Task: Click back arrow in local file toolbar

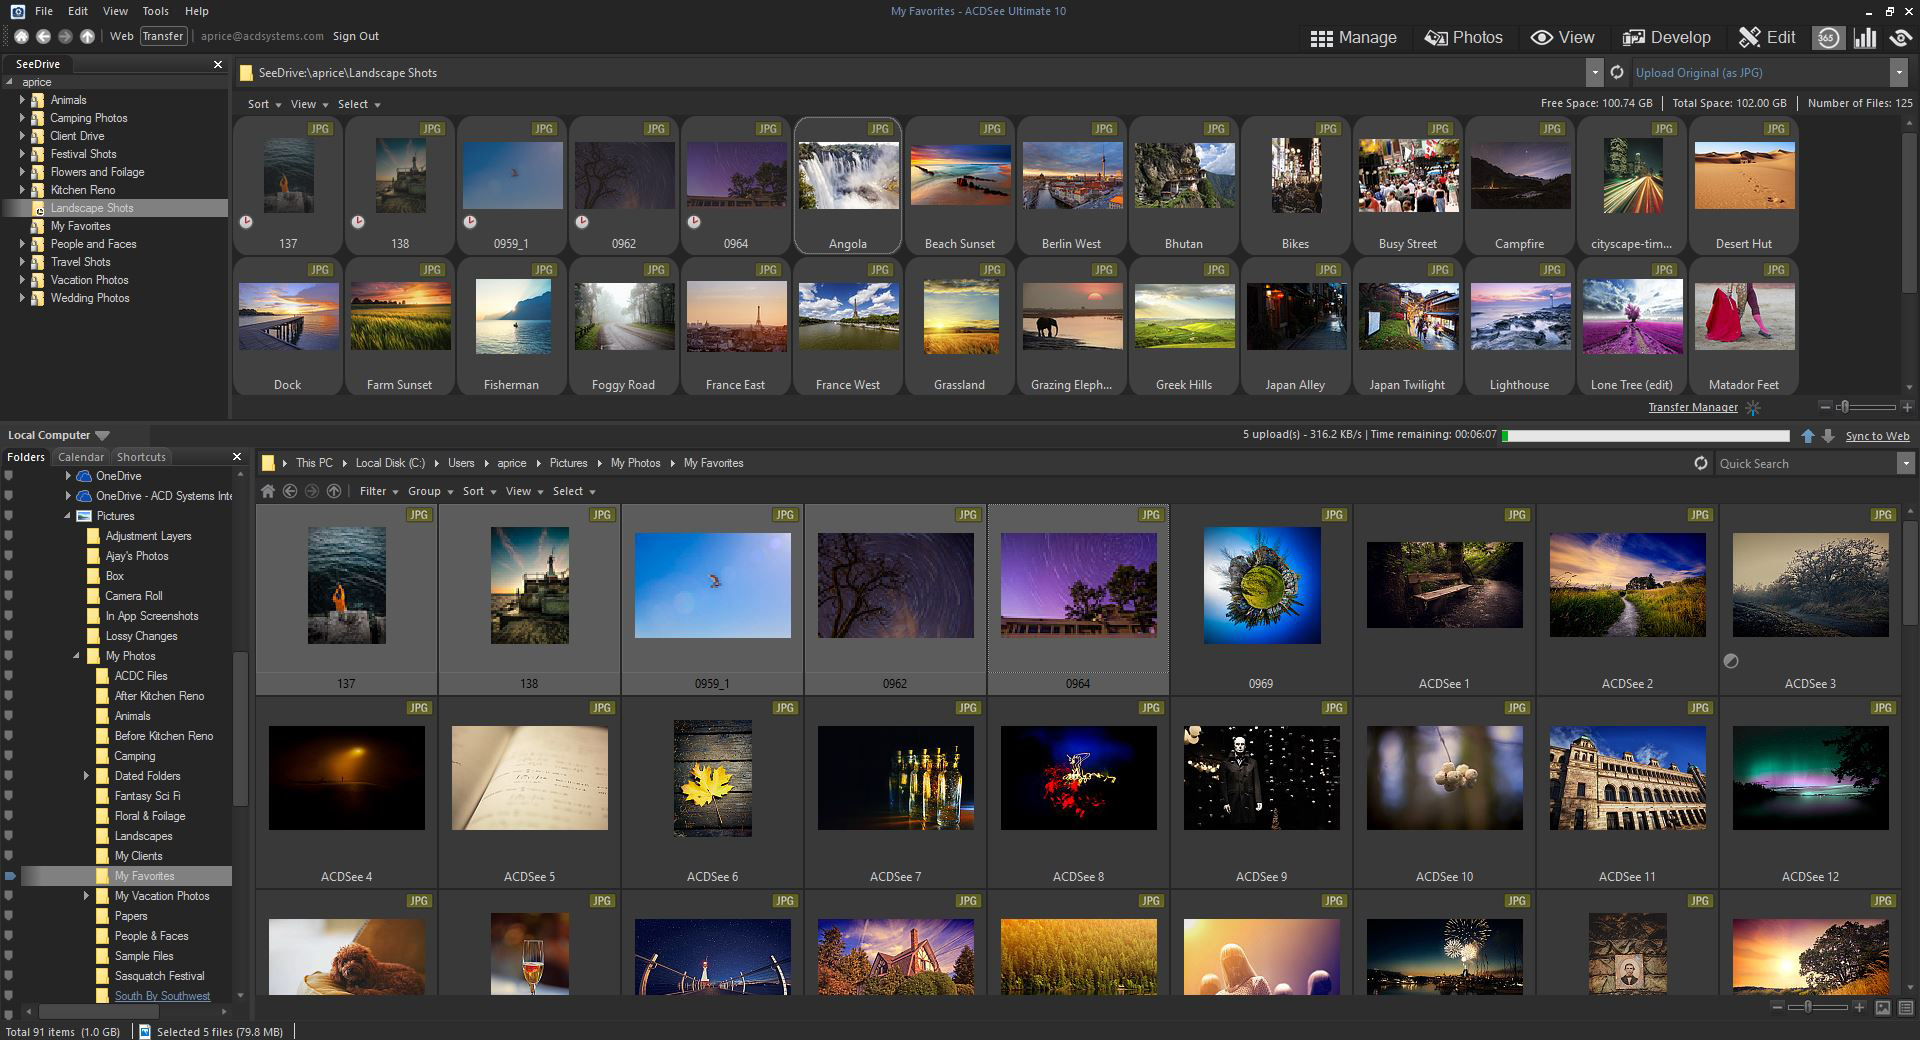Action: coord(290,491)
